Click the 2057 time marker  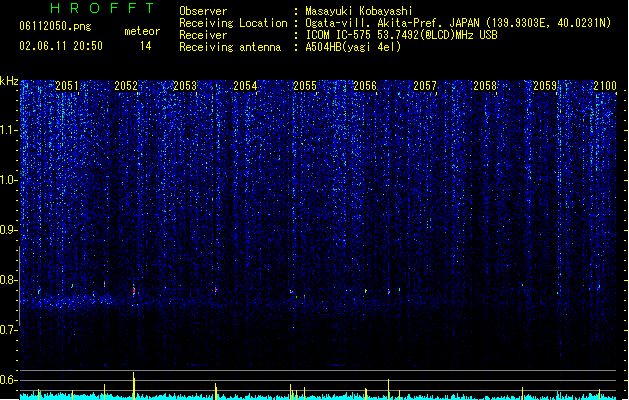(425, 86)
